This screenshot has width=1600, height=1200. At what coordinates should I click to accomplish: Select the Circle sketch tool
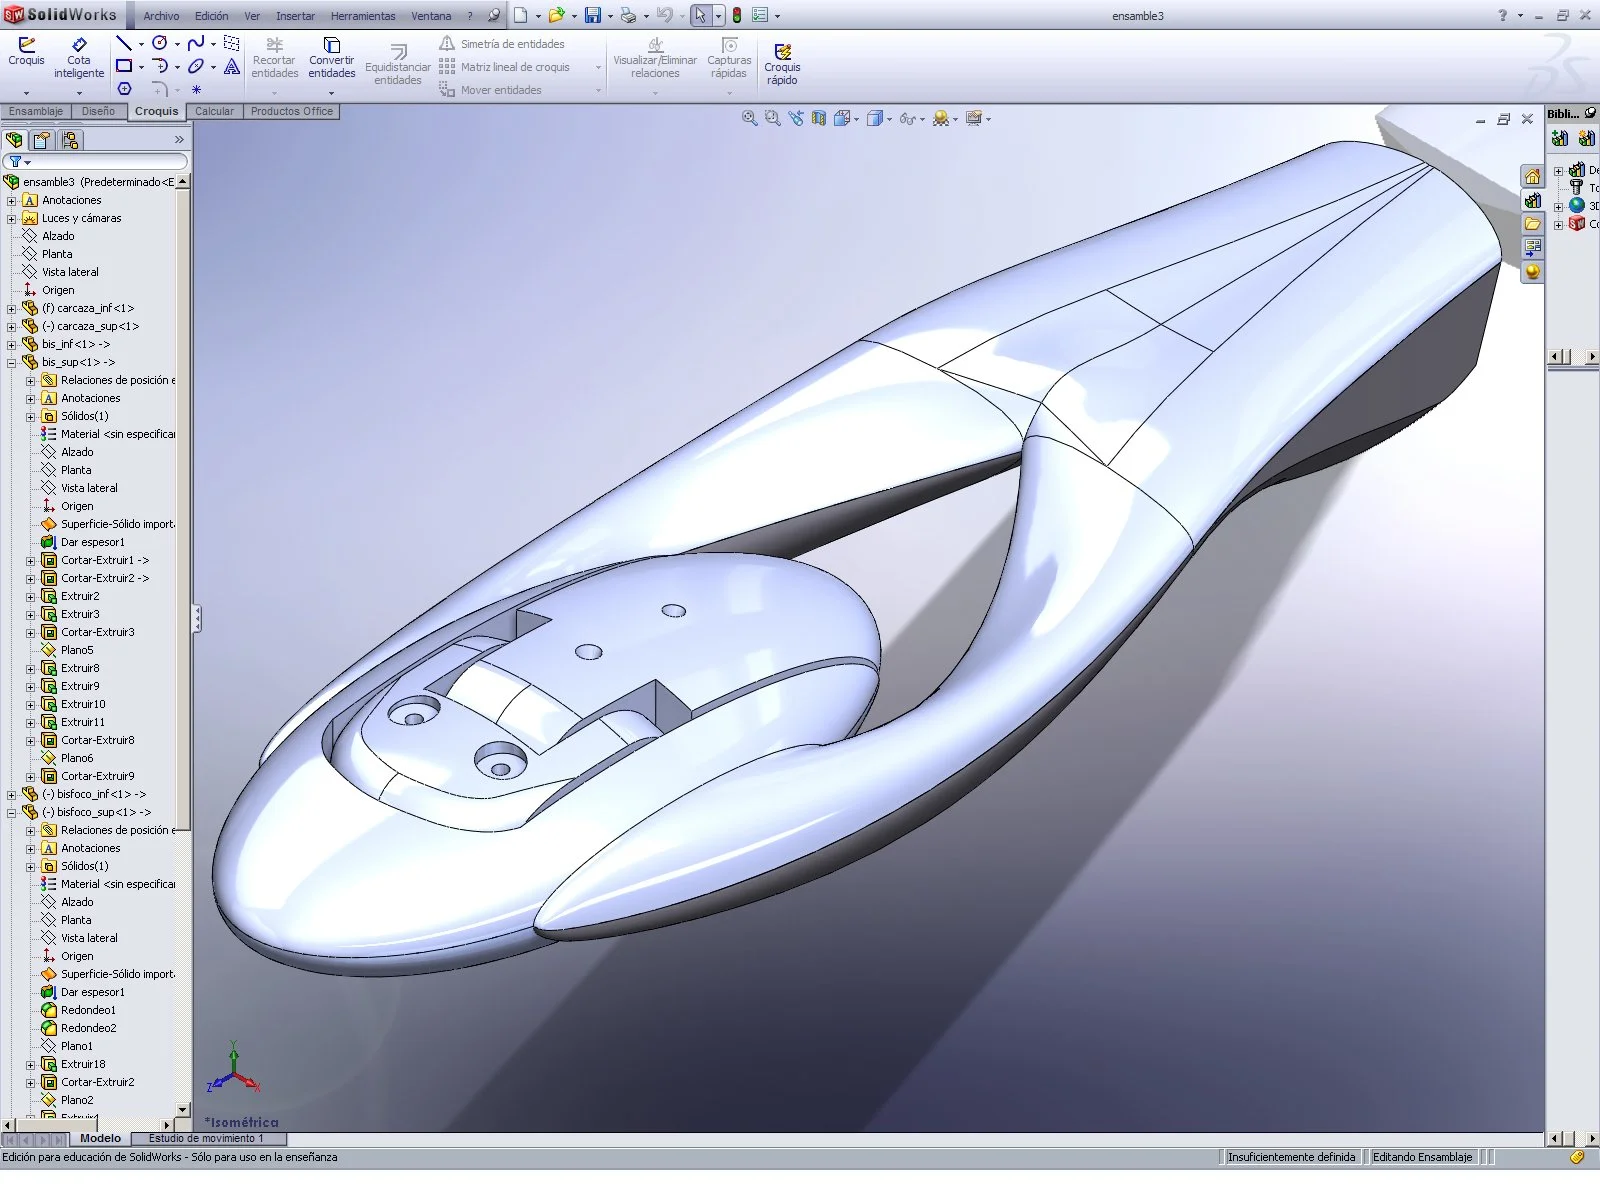[159, 43]
